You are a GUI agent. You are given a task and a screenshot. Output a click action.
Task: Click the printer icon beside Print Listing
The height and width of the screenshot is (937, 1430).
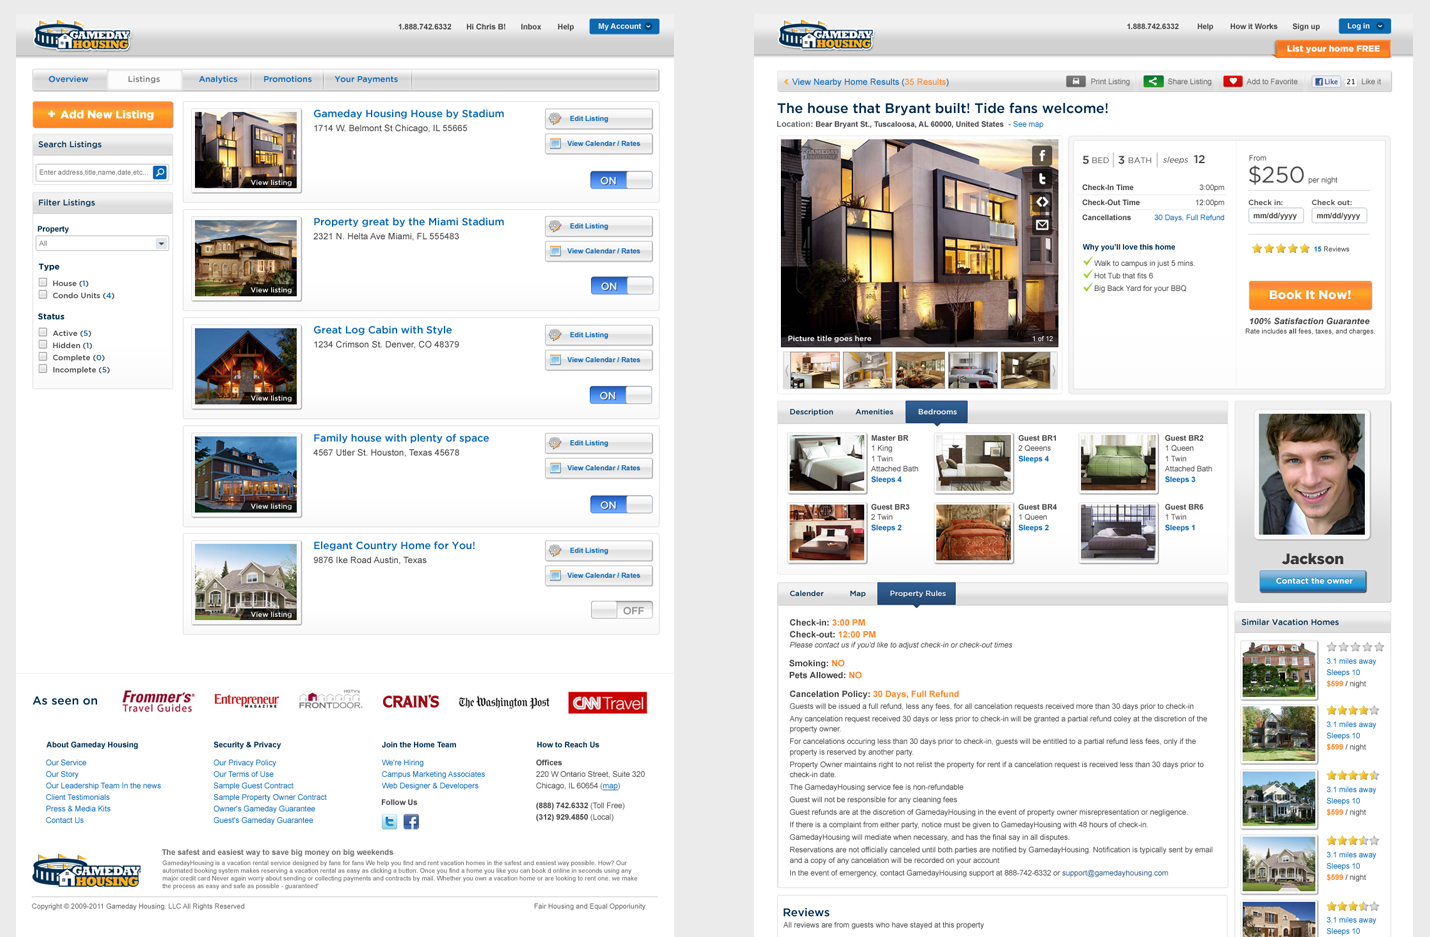(1075, 81)
